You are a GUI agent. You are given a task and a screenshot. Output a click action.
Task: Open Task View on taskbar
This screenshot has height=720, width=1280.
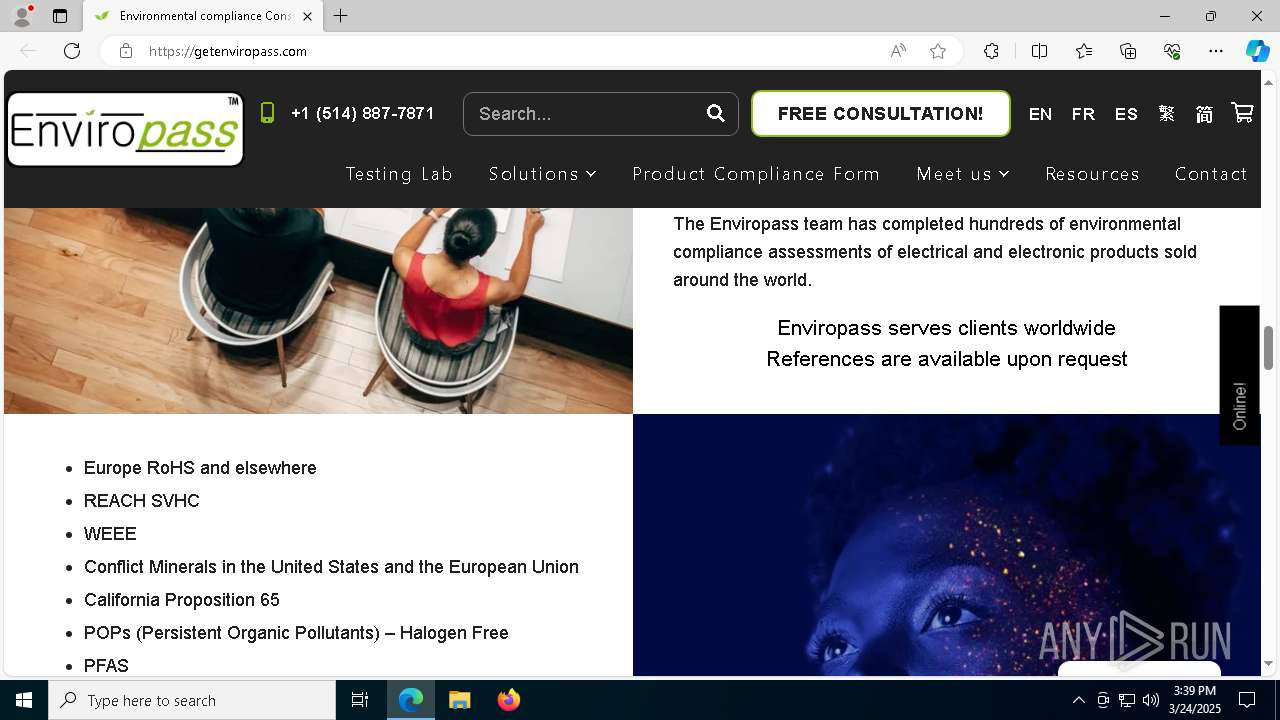(x=360, y=700)
